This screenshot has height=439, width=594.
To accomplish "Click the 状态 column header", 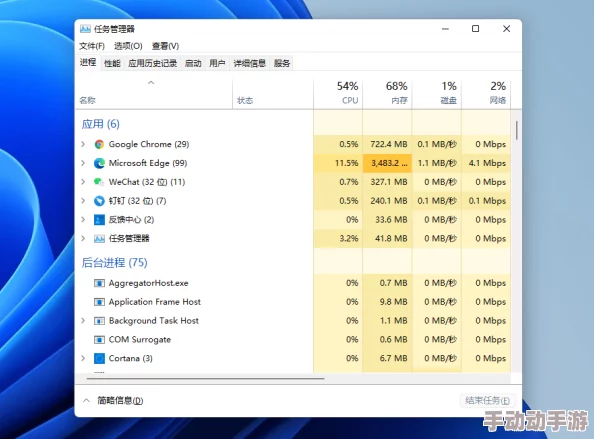I will (x=273, y=93).
